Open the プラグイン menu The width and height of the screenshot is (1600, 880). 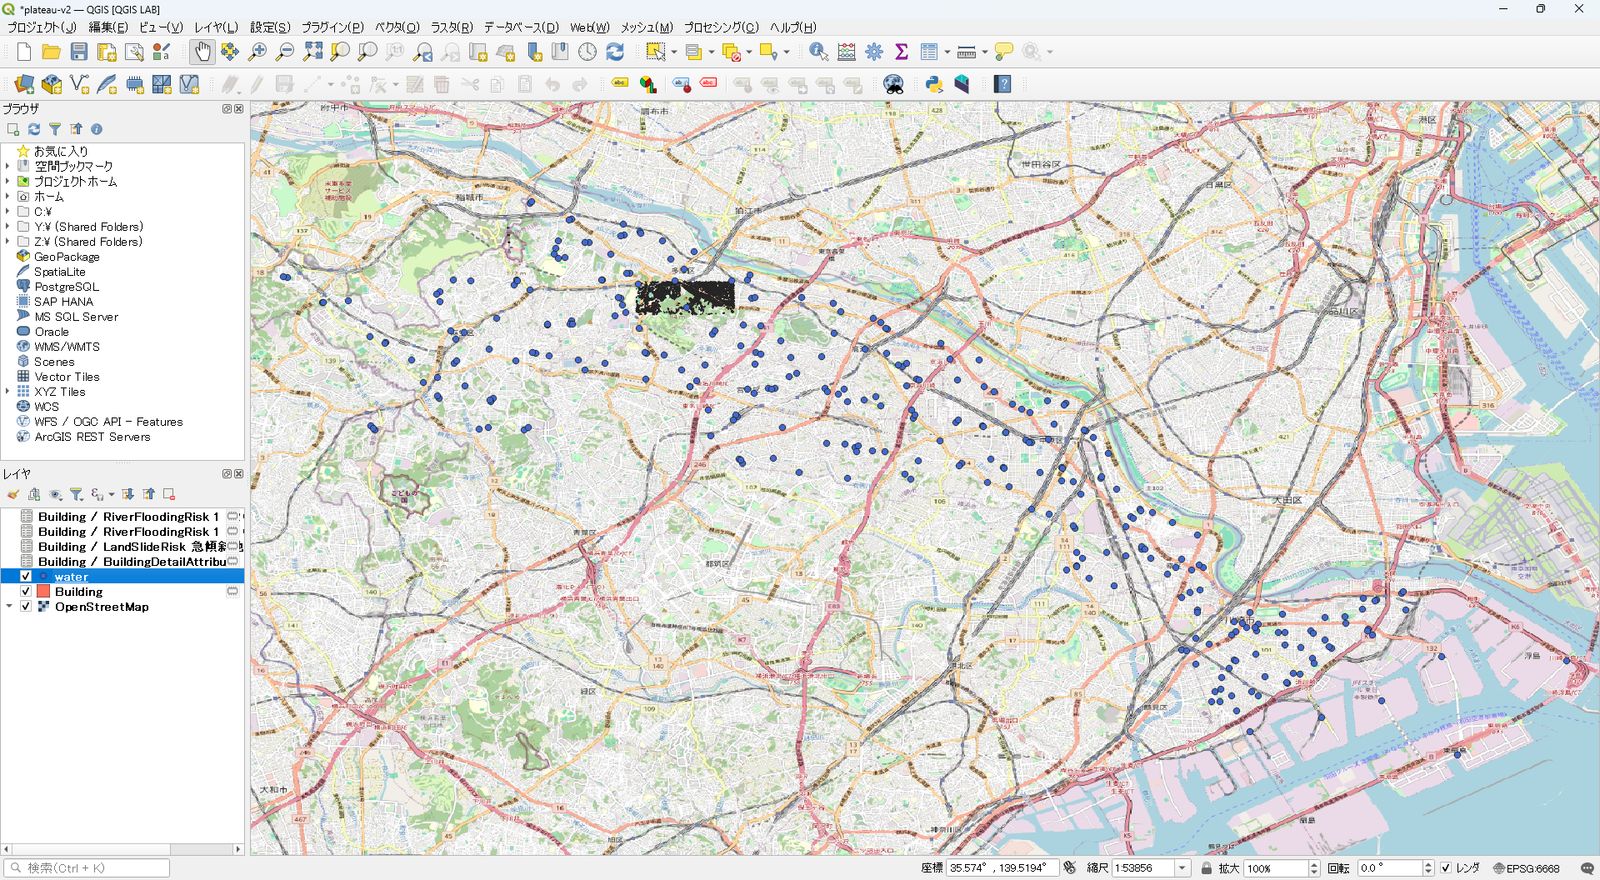[333, 27]
